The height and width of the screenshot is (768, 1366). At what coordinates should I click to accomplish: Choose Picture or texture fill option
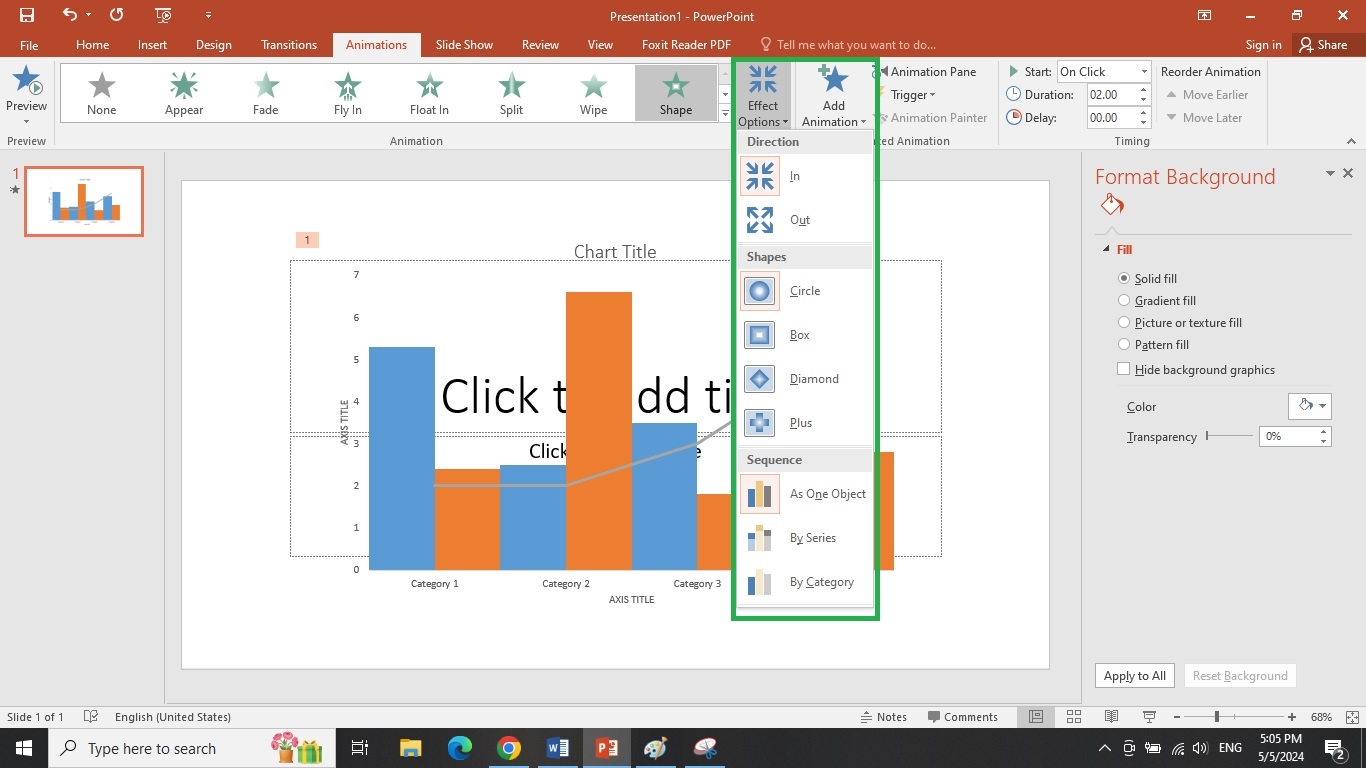pos(1124,323)
